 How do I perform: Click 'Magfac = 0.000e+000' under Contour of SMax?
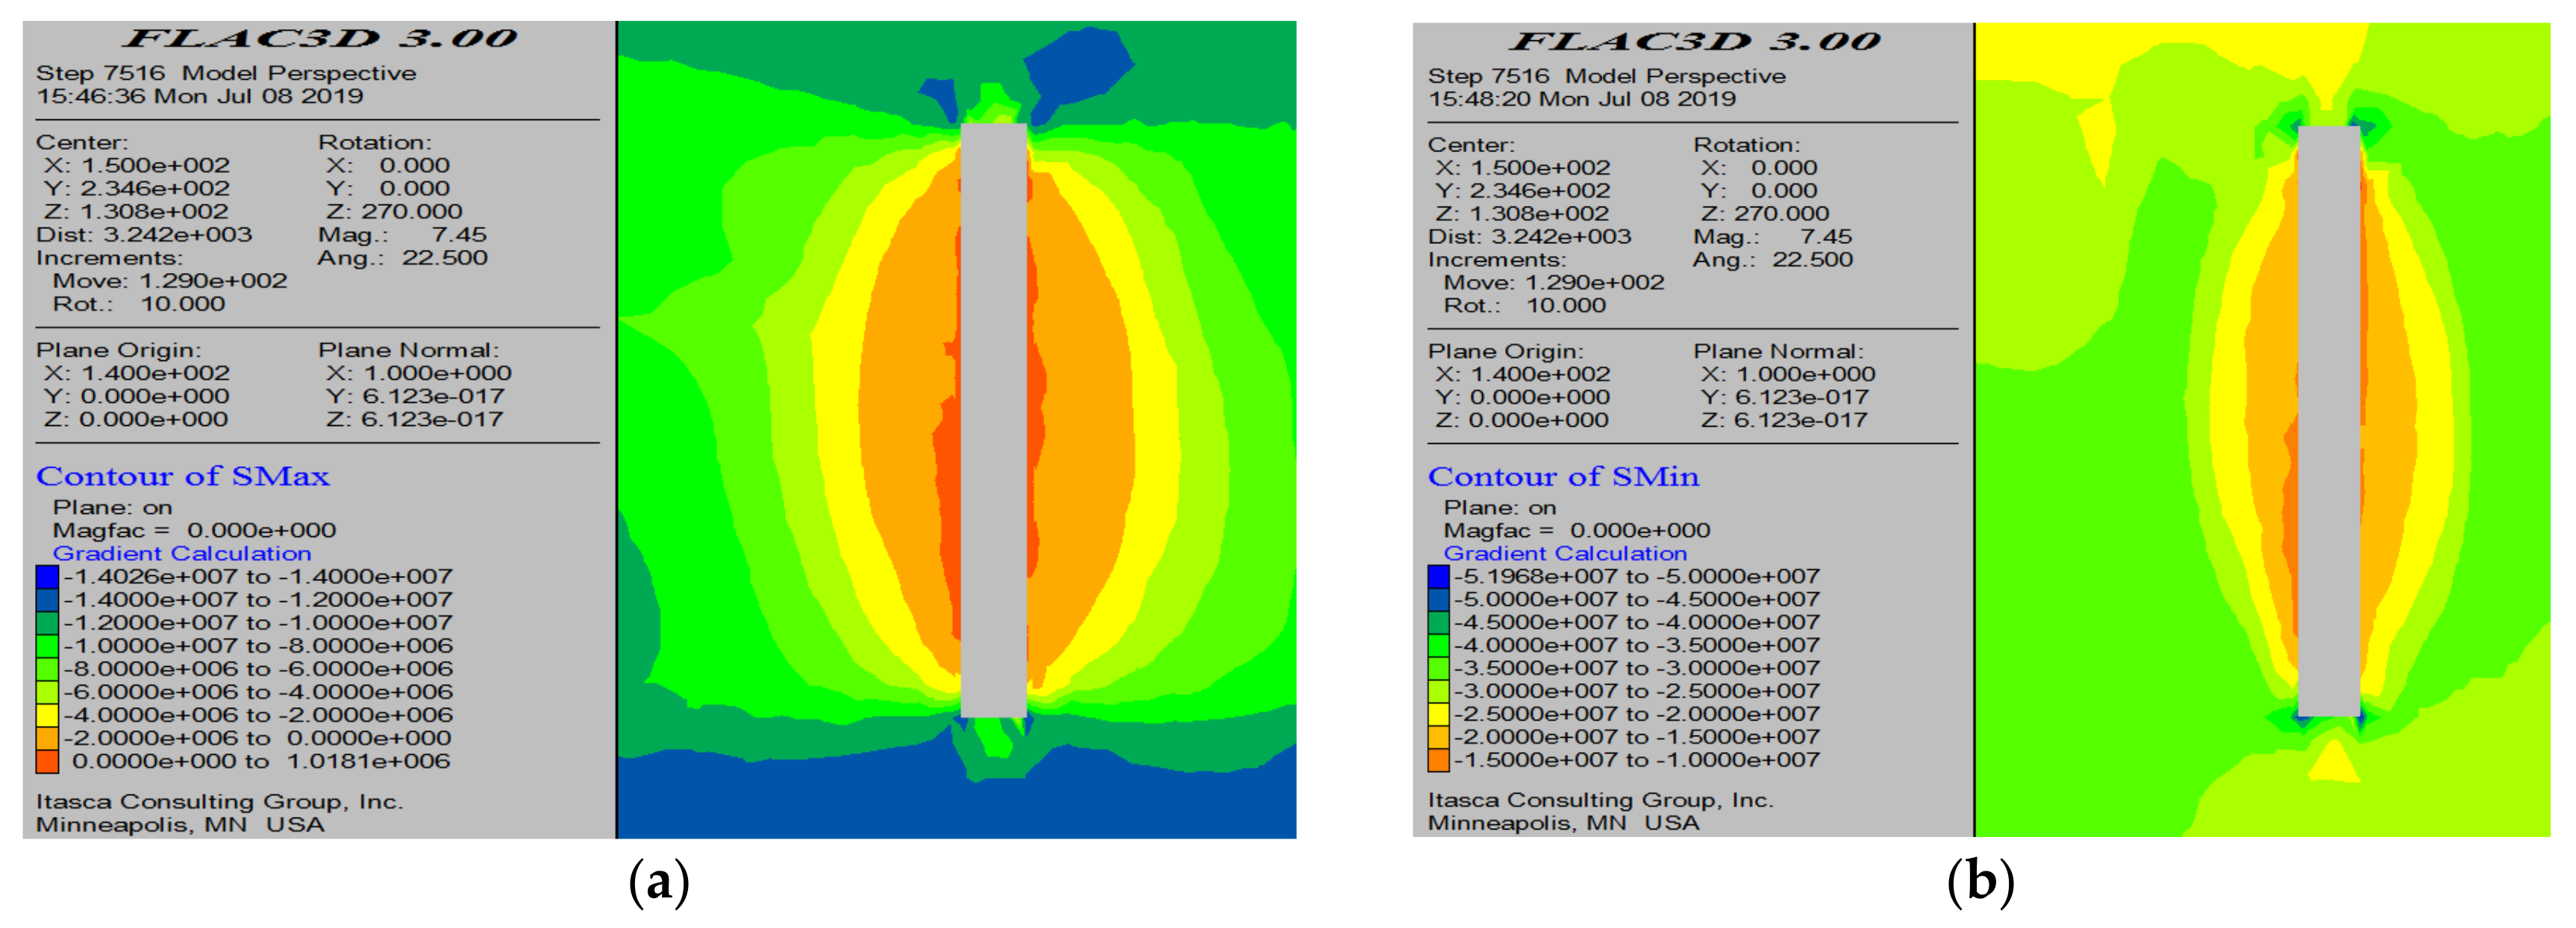pyautogui.click(x=194, y=530)
